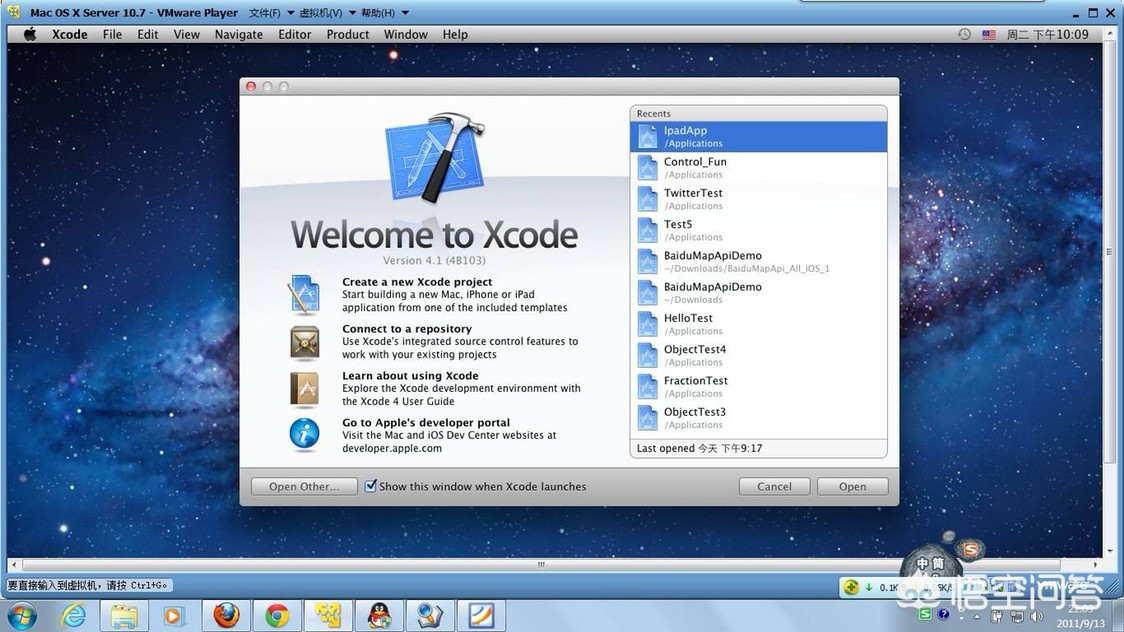This screenshot has width=1124, height=632.
Task: Open the Window menu
Action: [x=405, y=34]
